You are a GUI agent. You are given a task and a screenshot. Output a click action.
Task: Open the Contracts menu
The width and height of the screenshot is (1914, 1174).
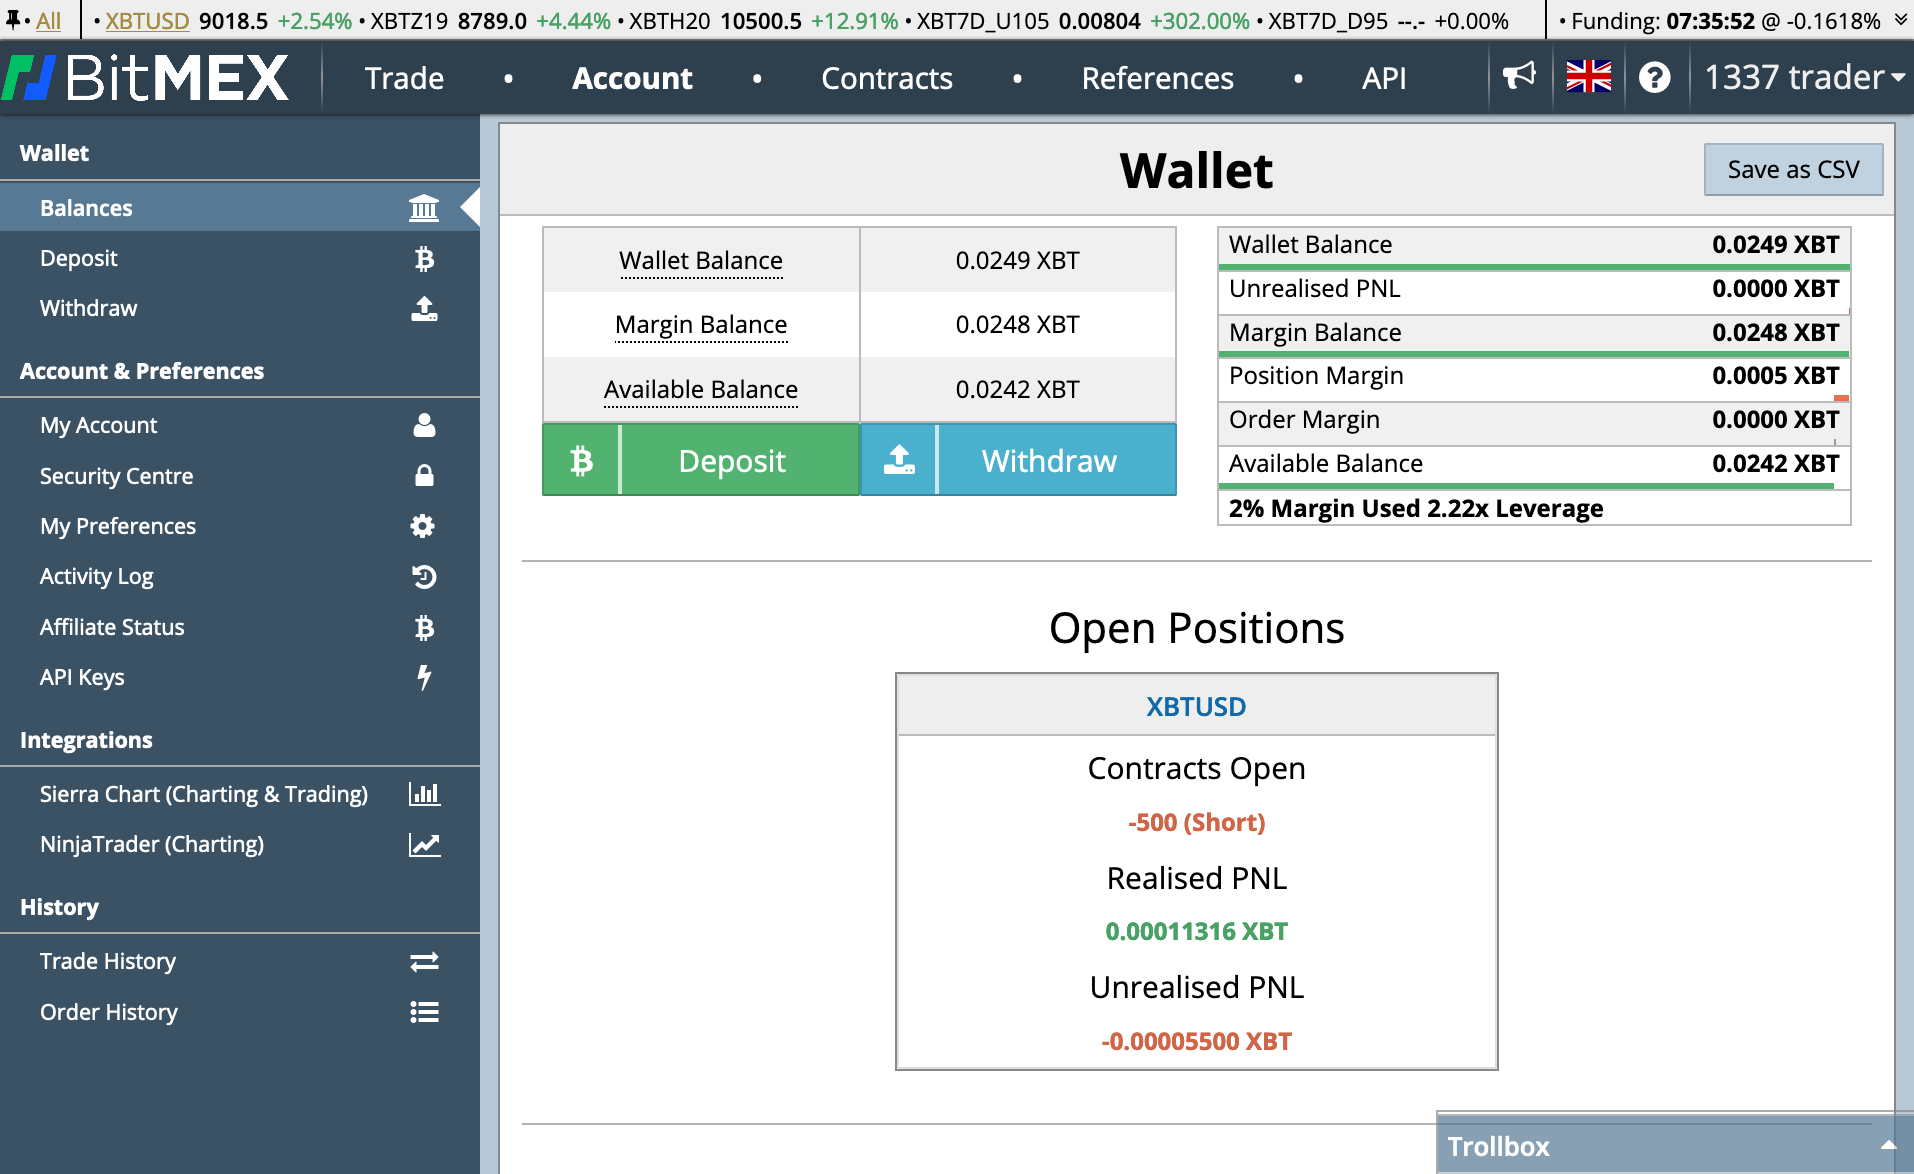[x=887, y=78]
